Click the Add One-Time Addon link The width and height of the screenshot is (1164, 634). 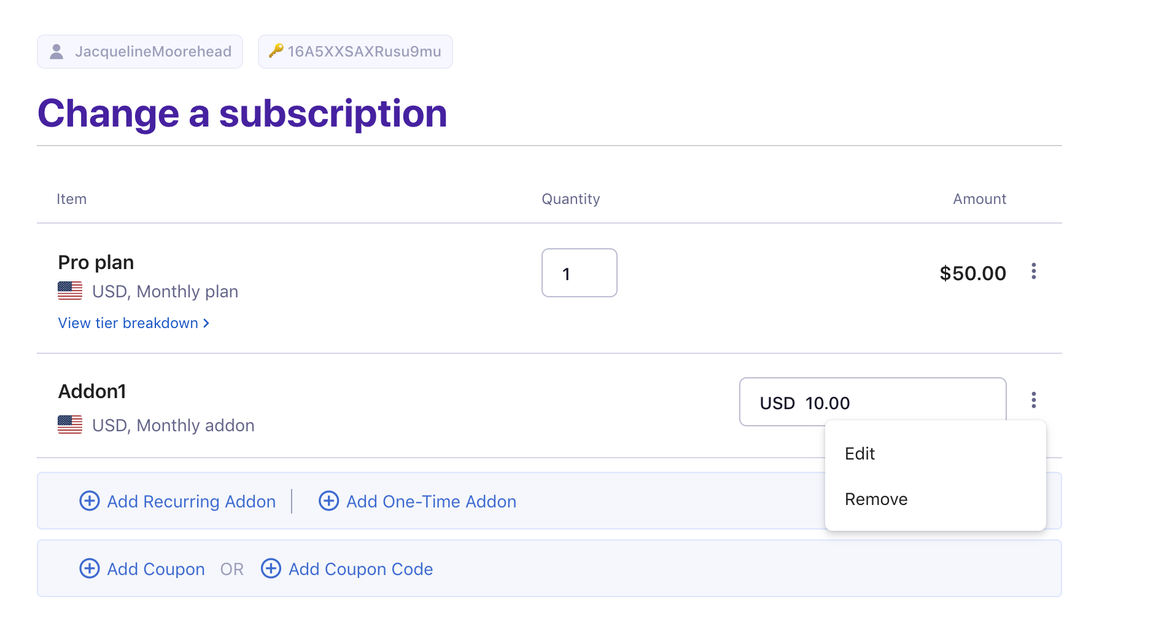pyautogui.click(x=431, y=502)
